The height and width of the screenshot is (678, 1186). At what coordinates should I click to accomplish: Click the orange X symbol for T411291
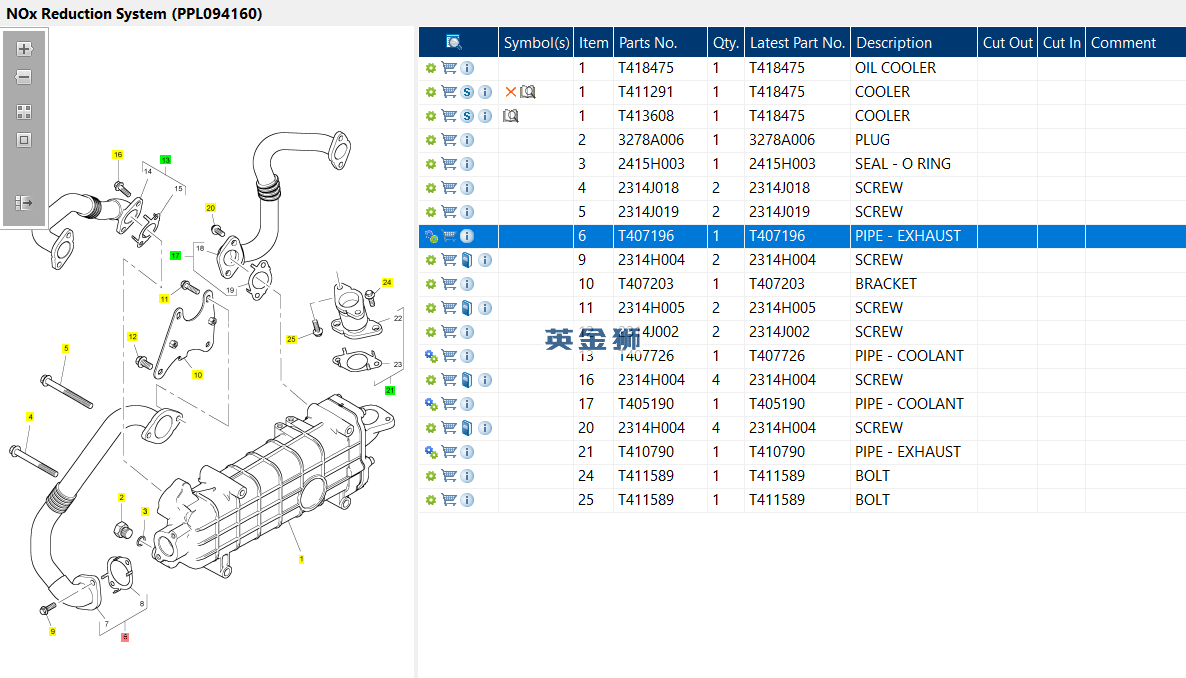(511, 92)
